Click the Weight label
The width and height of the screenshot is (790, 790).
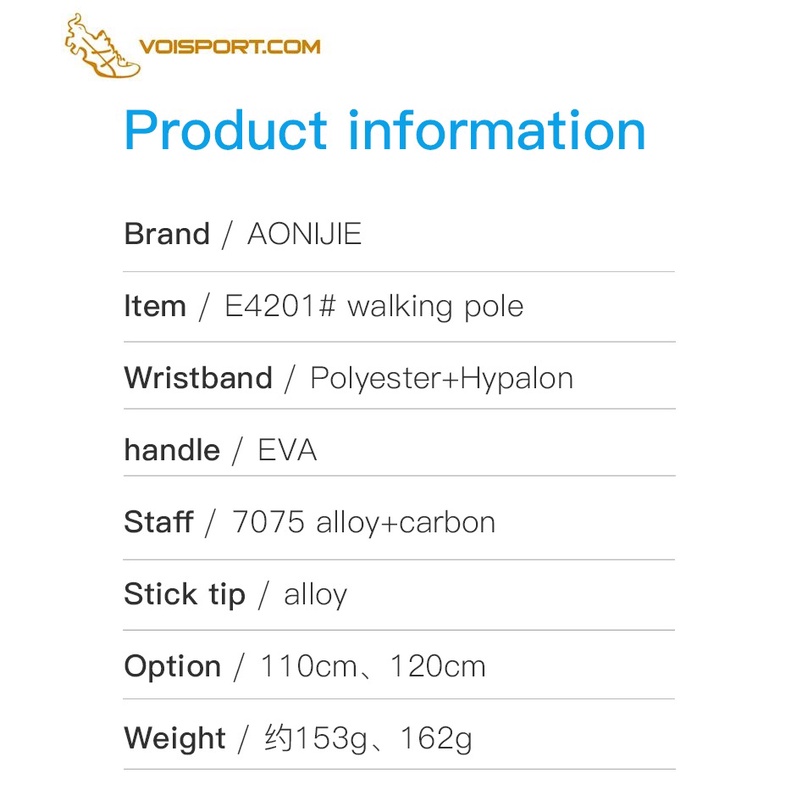[174, 739]
